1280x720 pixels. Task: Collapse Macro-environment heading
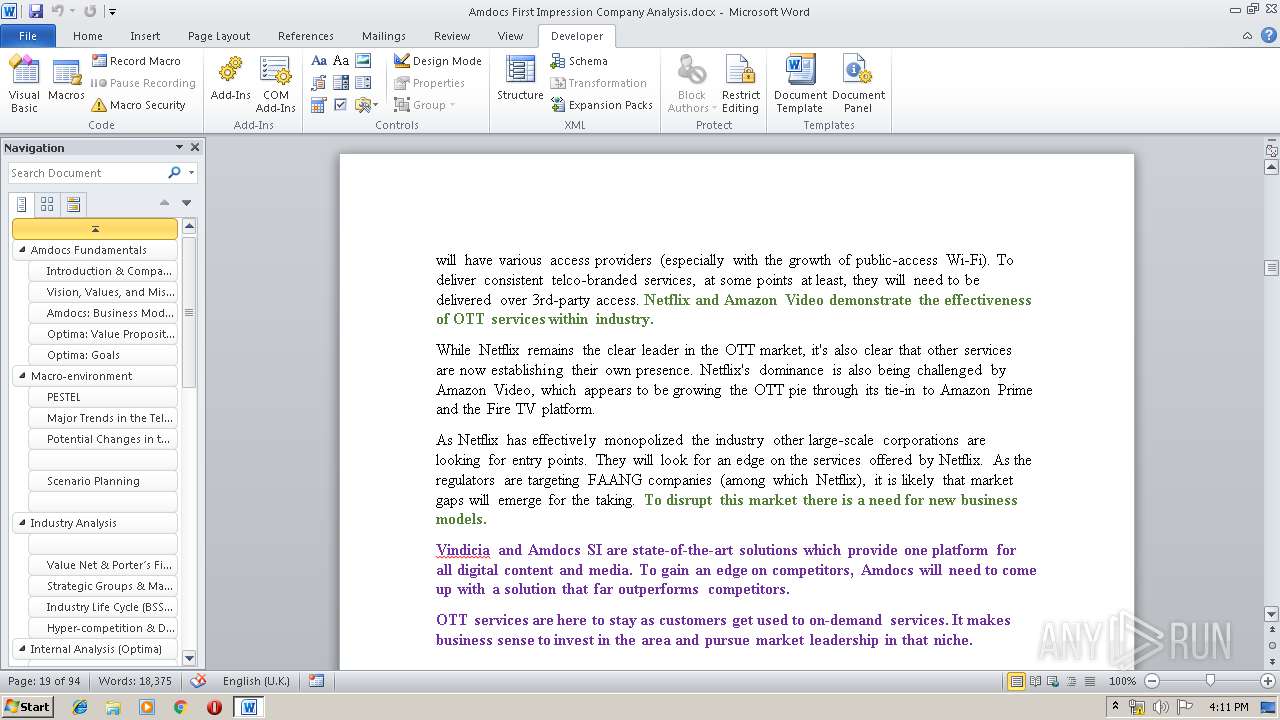click(x=22, y=376)
